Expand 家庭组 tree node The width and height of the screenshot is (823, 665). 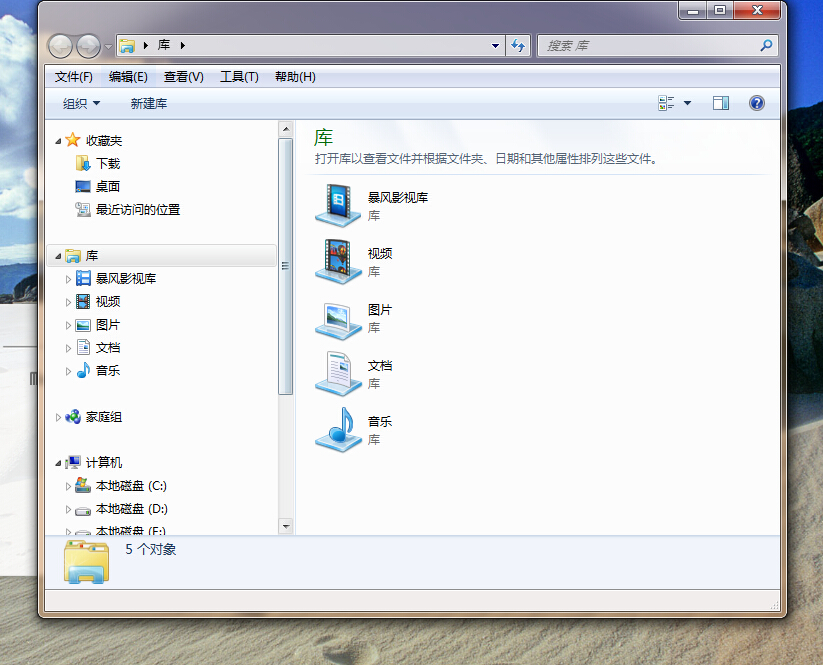pos(58,418)
